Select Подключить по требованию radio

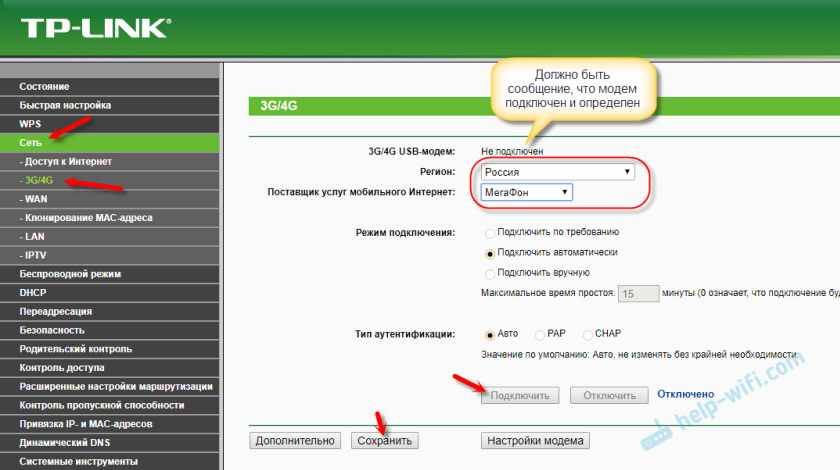click(489, 233)
